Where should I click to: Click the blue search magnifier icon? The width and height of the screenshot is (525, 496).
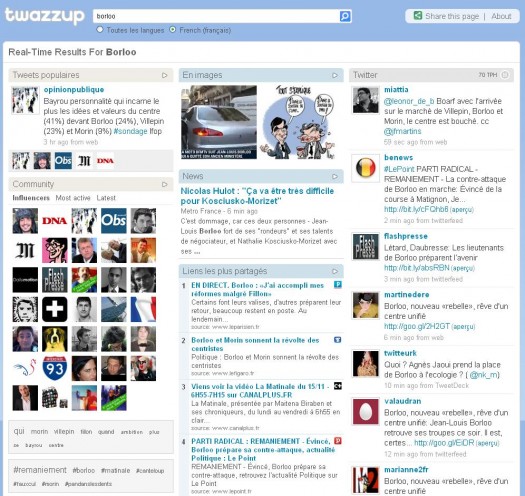[345, 16]
